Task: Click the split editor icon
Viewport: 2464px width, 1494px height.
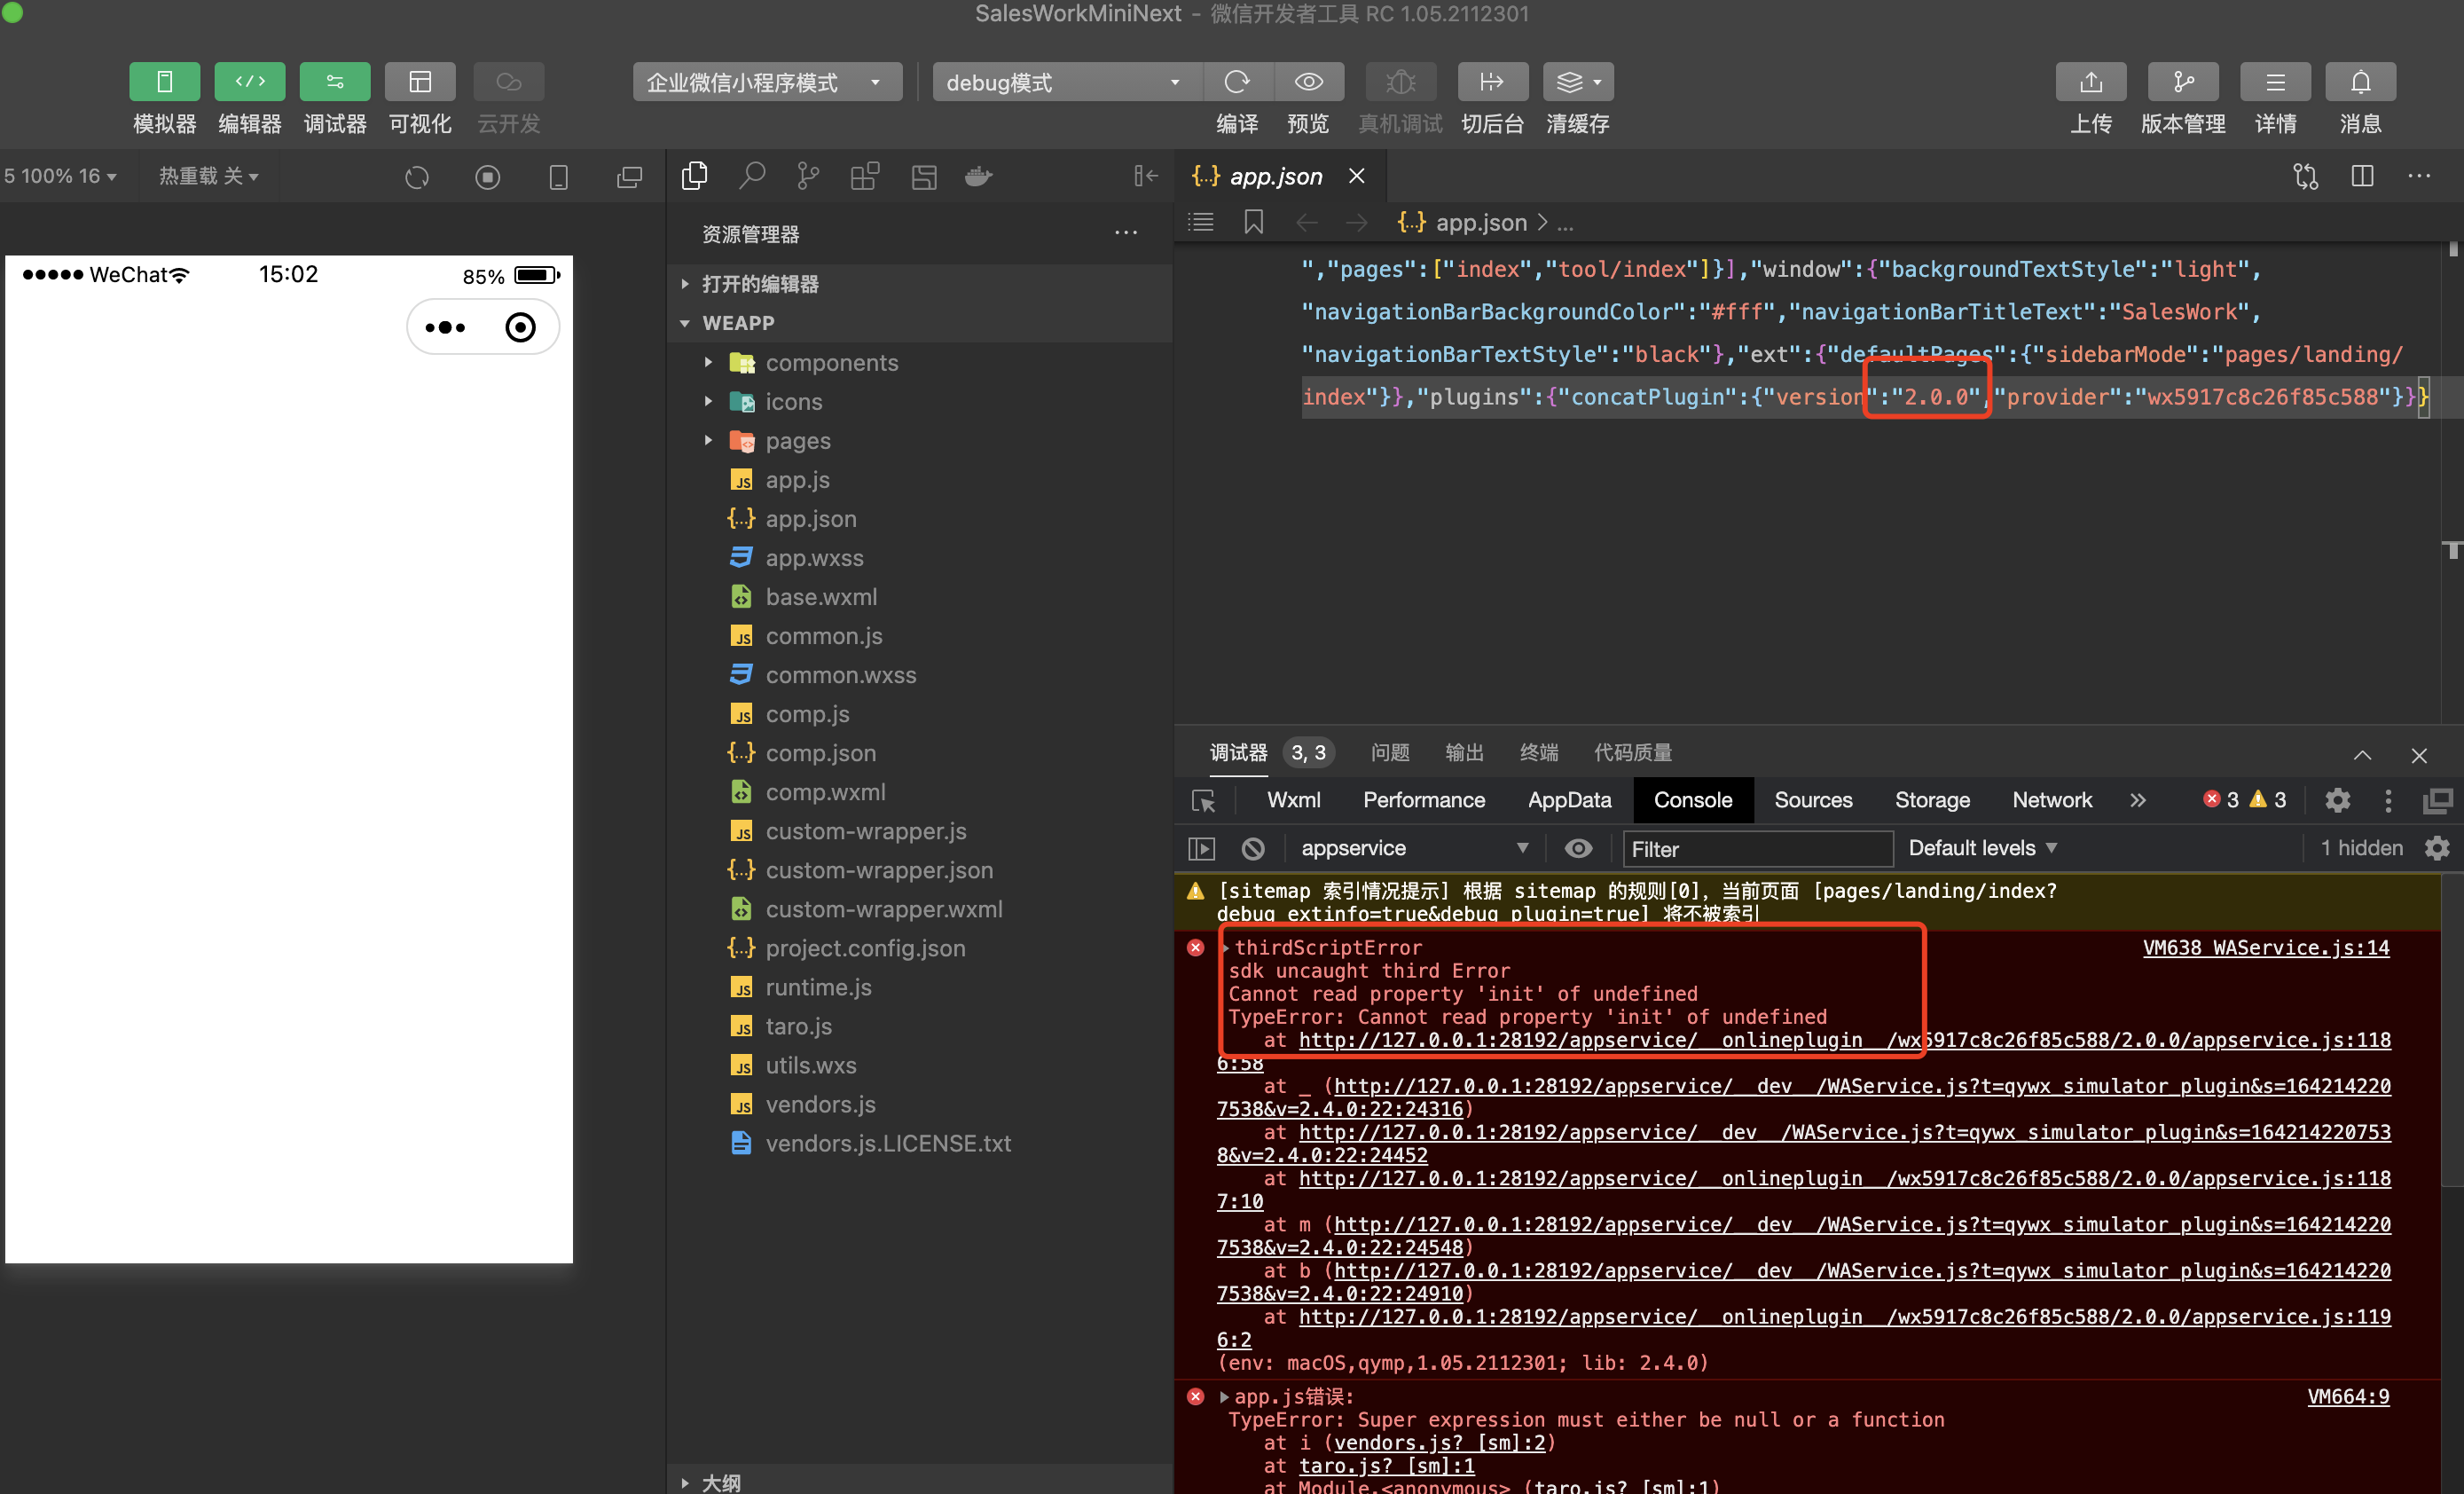Action: [2362, 176]
